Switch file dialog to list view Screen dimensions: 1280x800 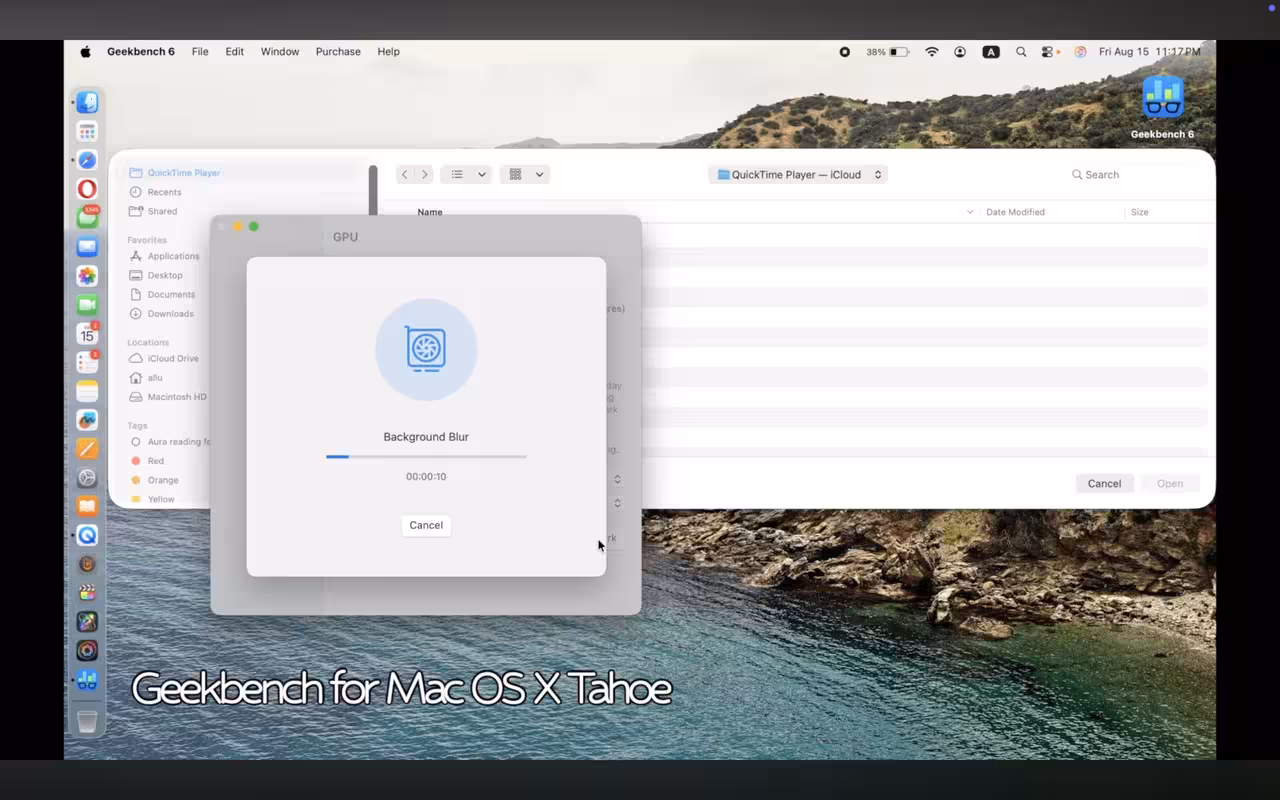click(457, 174)
